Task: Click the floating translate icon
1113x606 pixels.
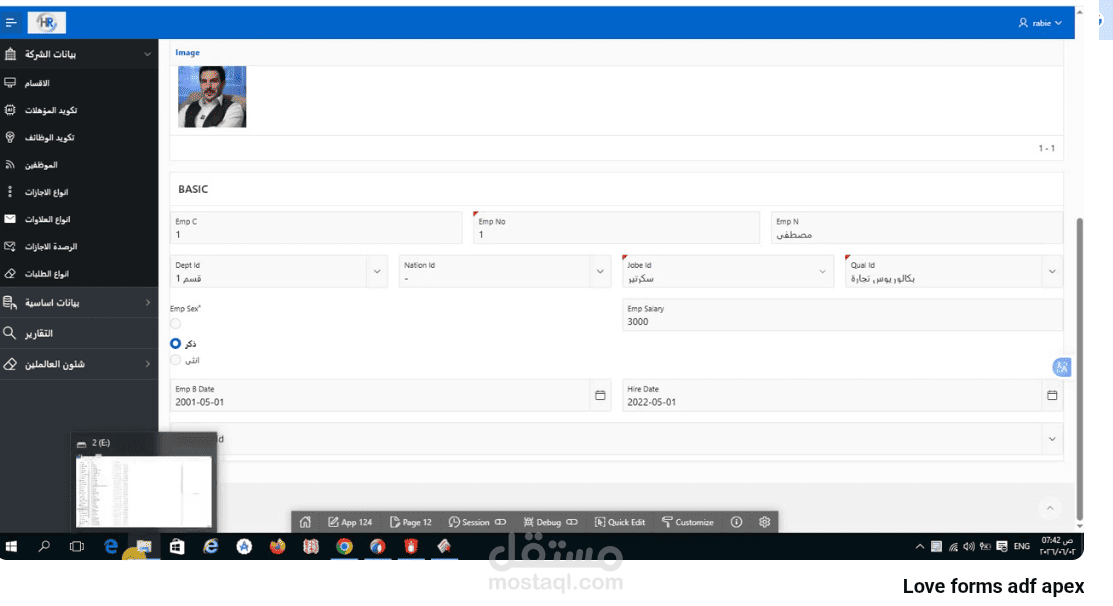Action: [1061, 367]
